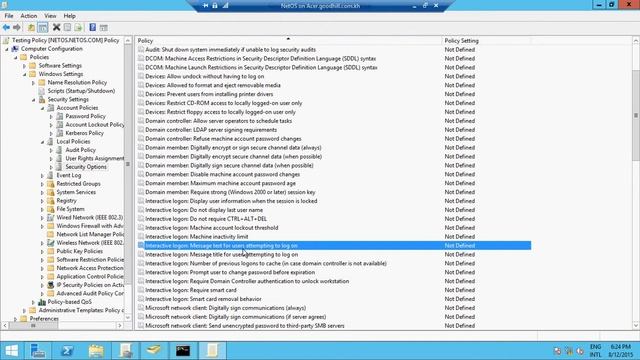Toggle the Show/Hide console tree icon
Viewport: 640px width, 360px height.
(42, 27)
